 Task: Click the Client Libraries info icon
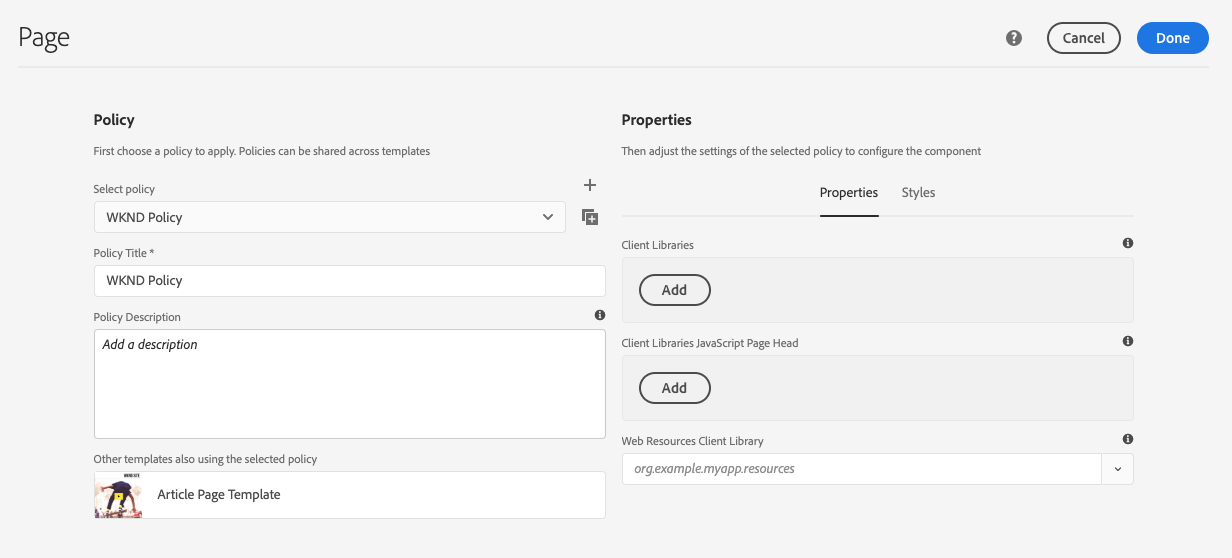pos(1128,243)
